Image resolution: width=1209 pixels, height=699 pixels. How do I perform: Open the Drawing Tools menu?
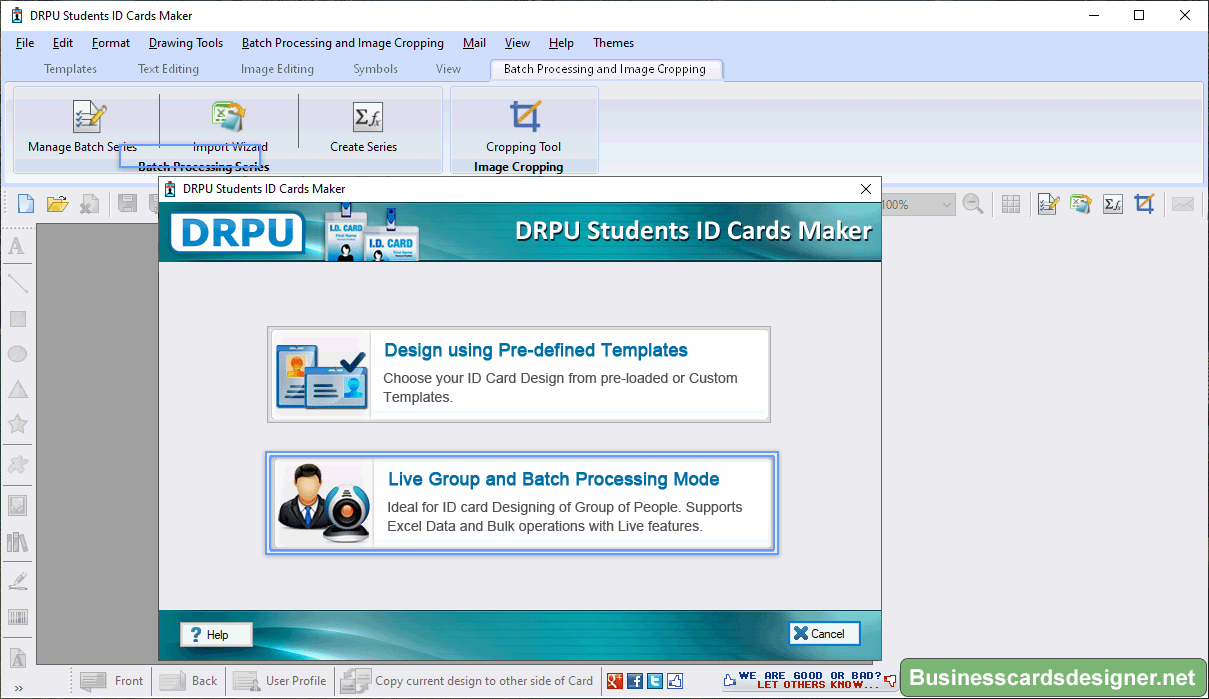(x=186, y=43)
